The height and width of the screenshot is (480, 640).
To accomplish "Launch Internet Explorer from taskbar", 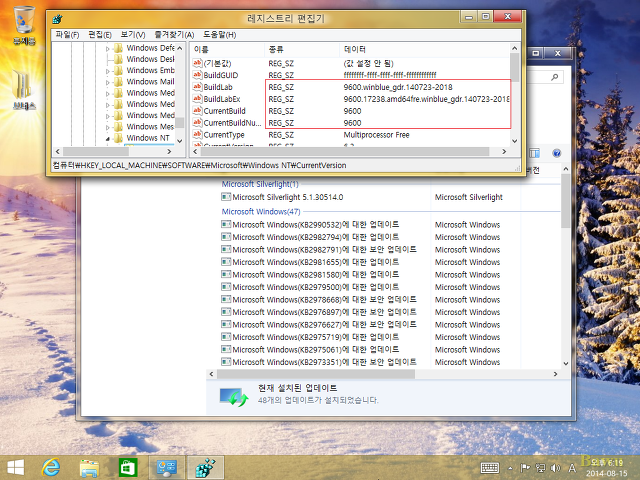I will click(x=51, y=467).
